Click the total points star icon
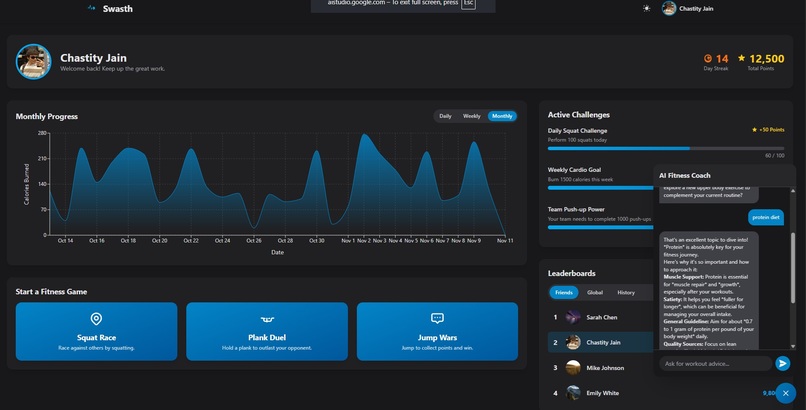 coord(741,58)
